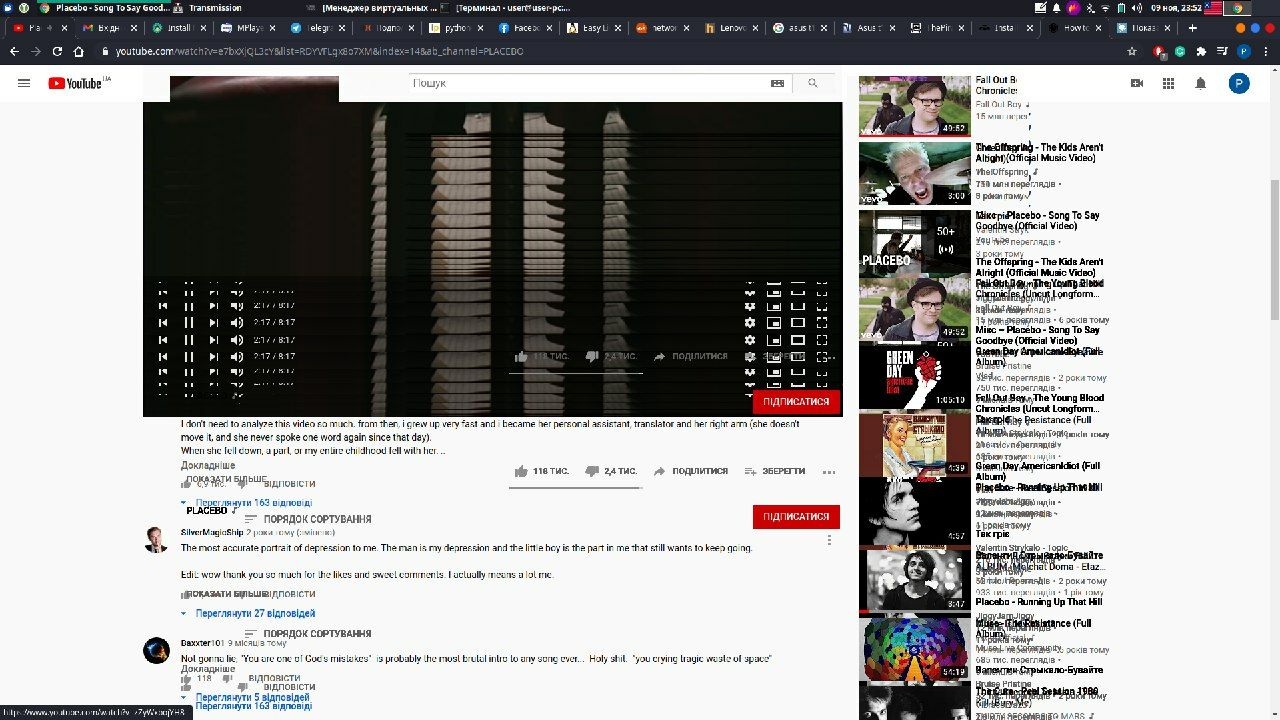Open ПОРЯДОК СОРТУВАННЯ sort menu above Daxxter101 comment
1280x720 pixels.
[308, 634]
